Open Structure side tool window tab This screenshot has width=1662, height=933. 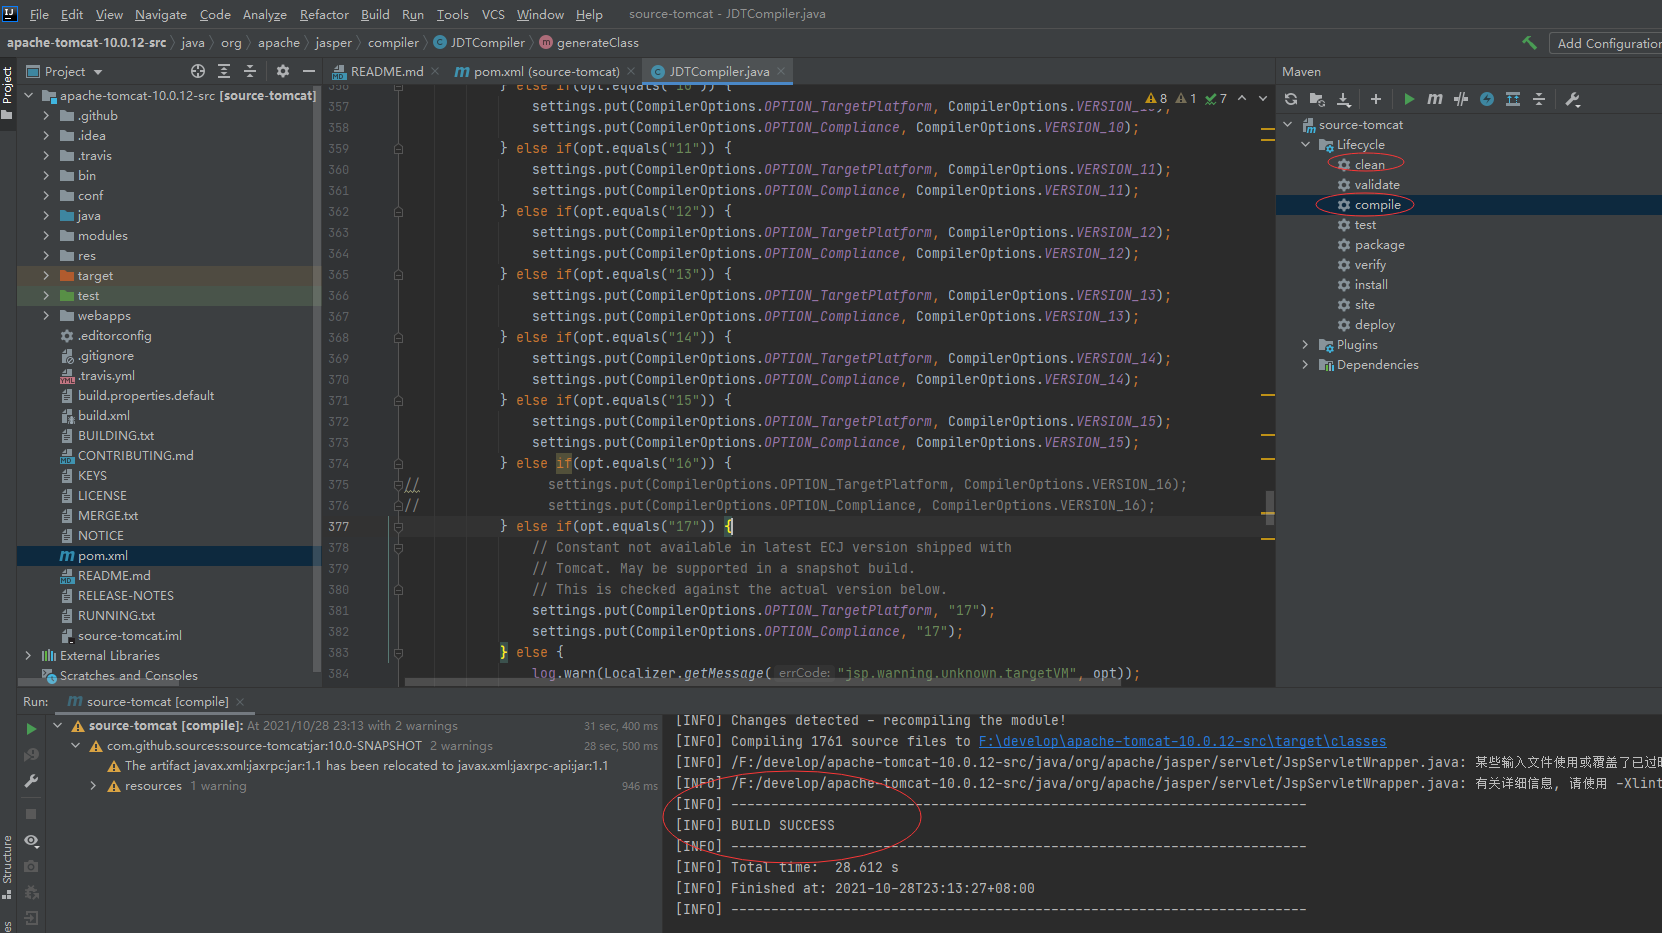coord(8,866)
